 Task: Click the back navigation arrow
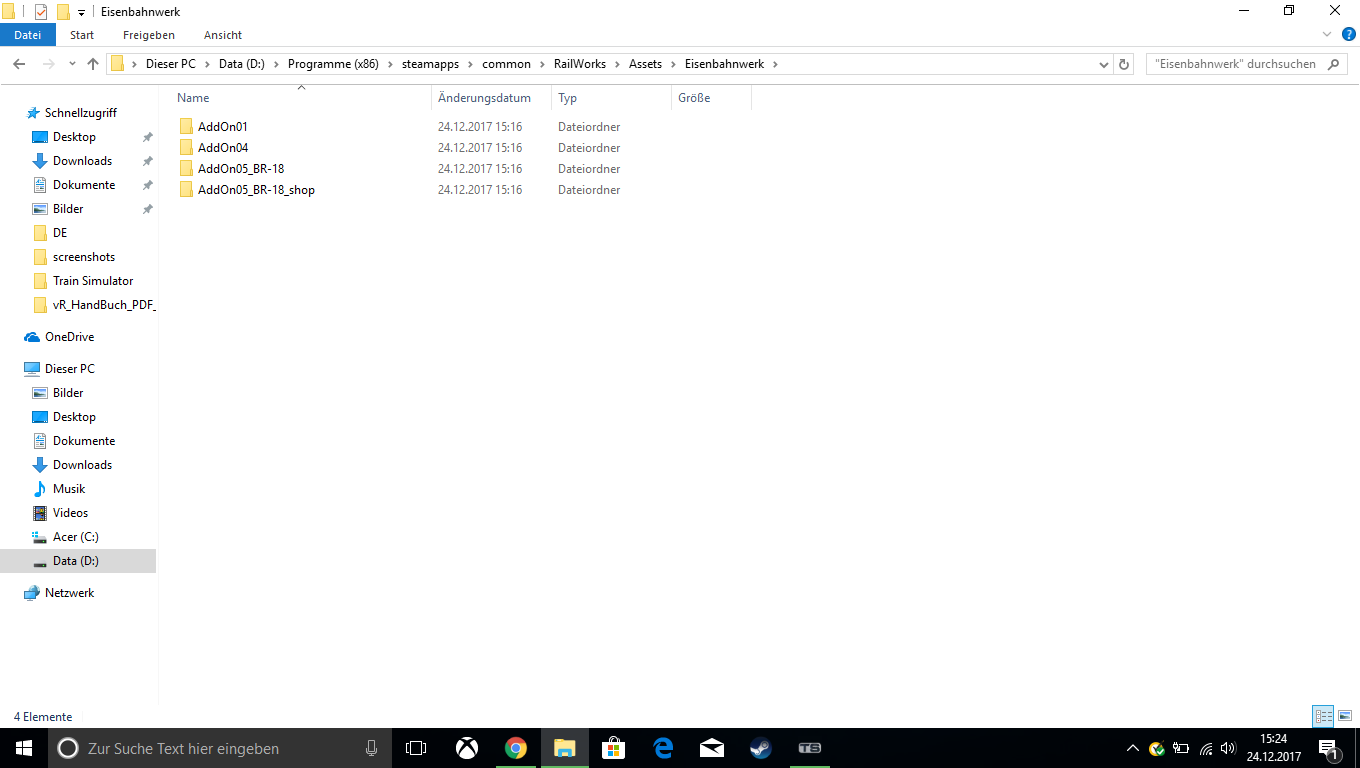click(19, 64)
